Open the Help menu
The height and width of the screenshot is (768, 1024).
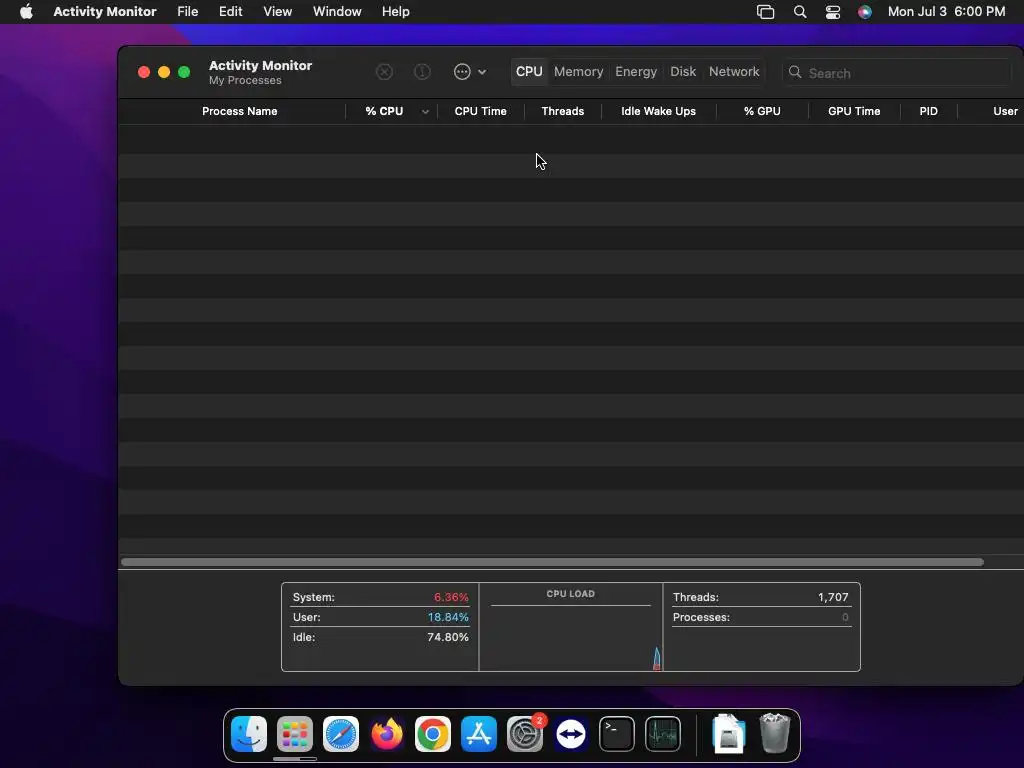click(396, 12)
